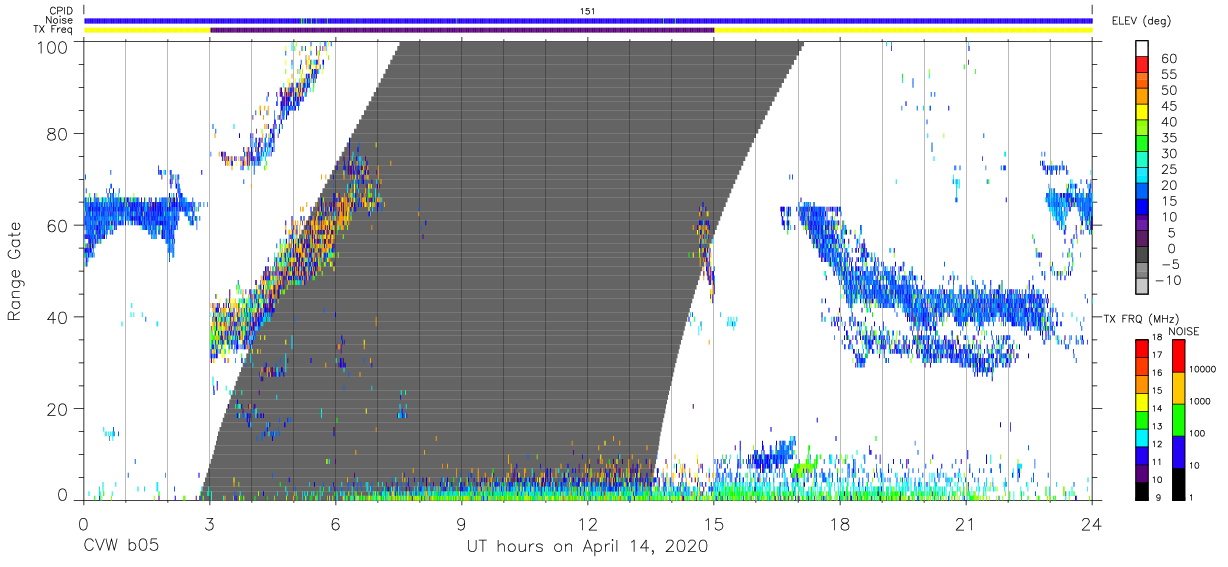
Task: Click the NOISE legend title
Action: [x=1186, y=332]
